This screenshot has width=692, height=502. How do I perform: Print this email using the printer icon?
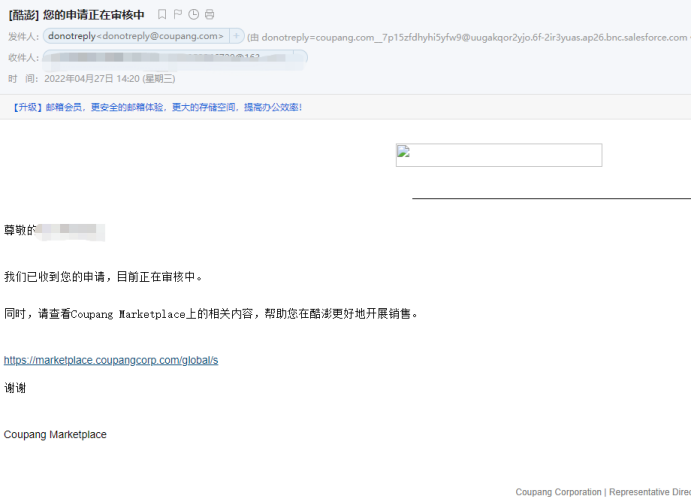coord(210,15)
